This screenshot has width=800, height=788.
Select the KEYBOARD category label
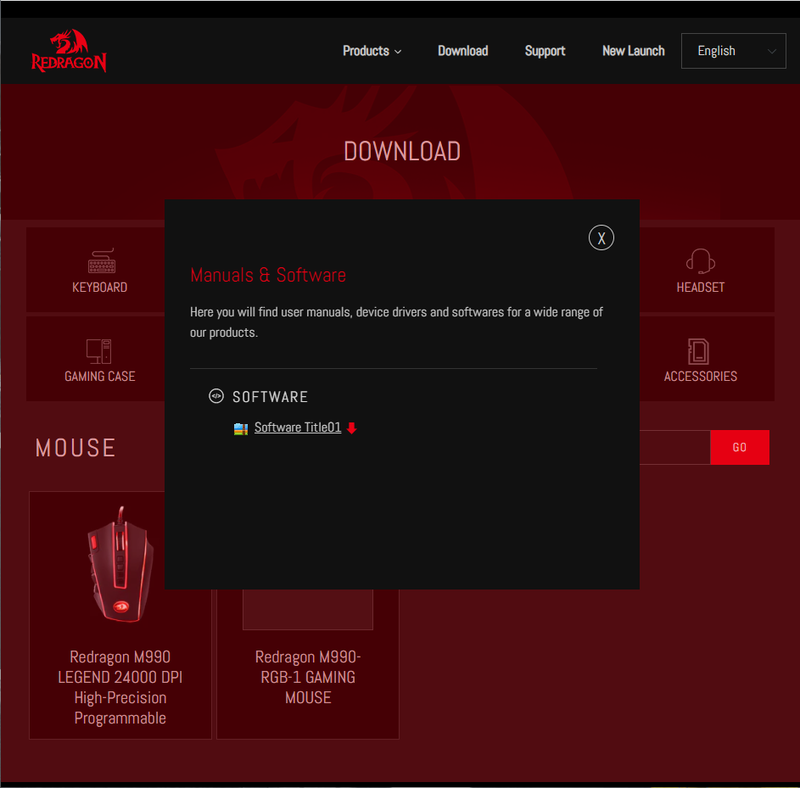[x=99, y=287]
